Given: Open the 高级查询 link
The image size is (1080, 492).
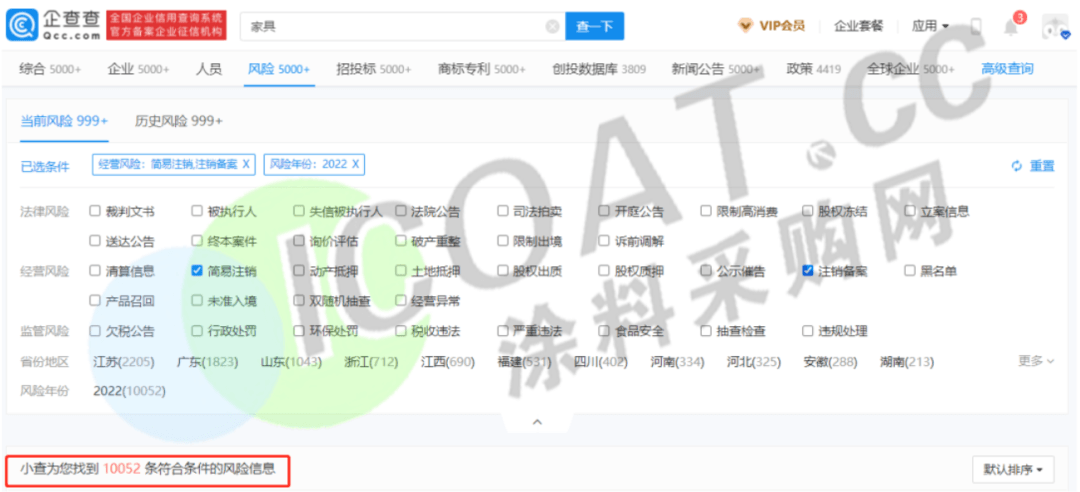Looking at the screenshot, I should (x=1007, y=69).
